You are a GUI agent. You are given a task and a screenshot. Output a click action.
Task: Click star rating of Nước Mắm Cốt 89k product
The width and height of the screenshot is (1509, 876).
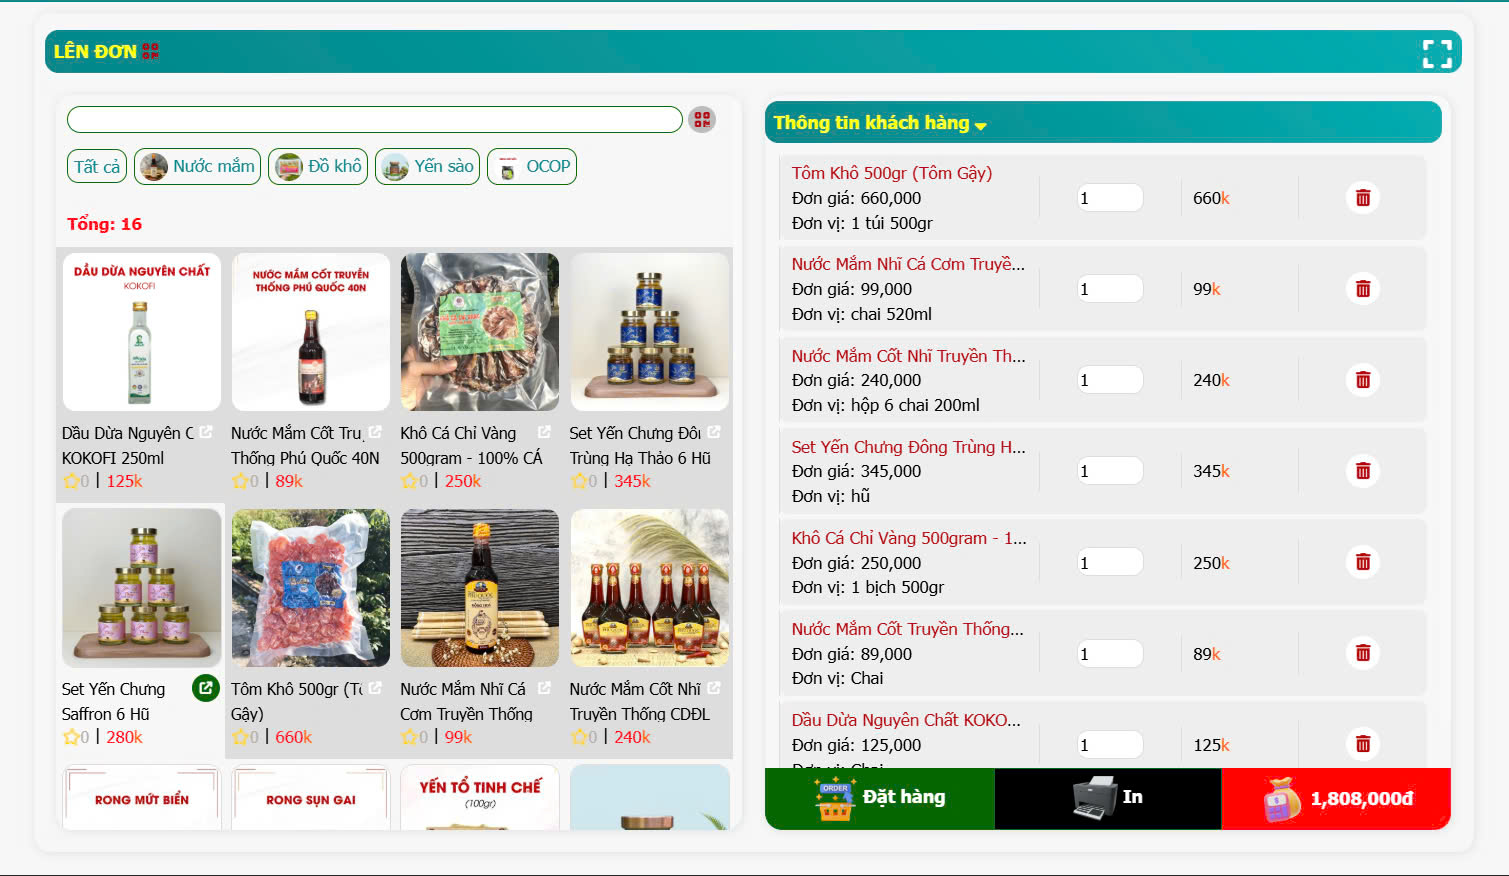coord(240,481)
